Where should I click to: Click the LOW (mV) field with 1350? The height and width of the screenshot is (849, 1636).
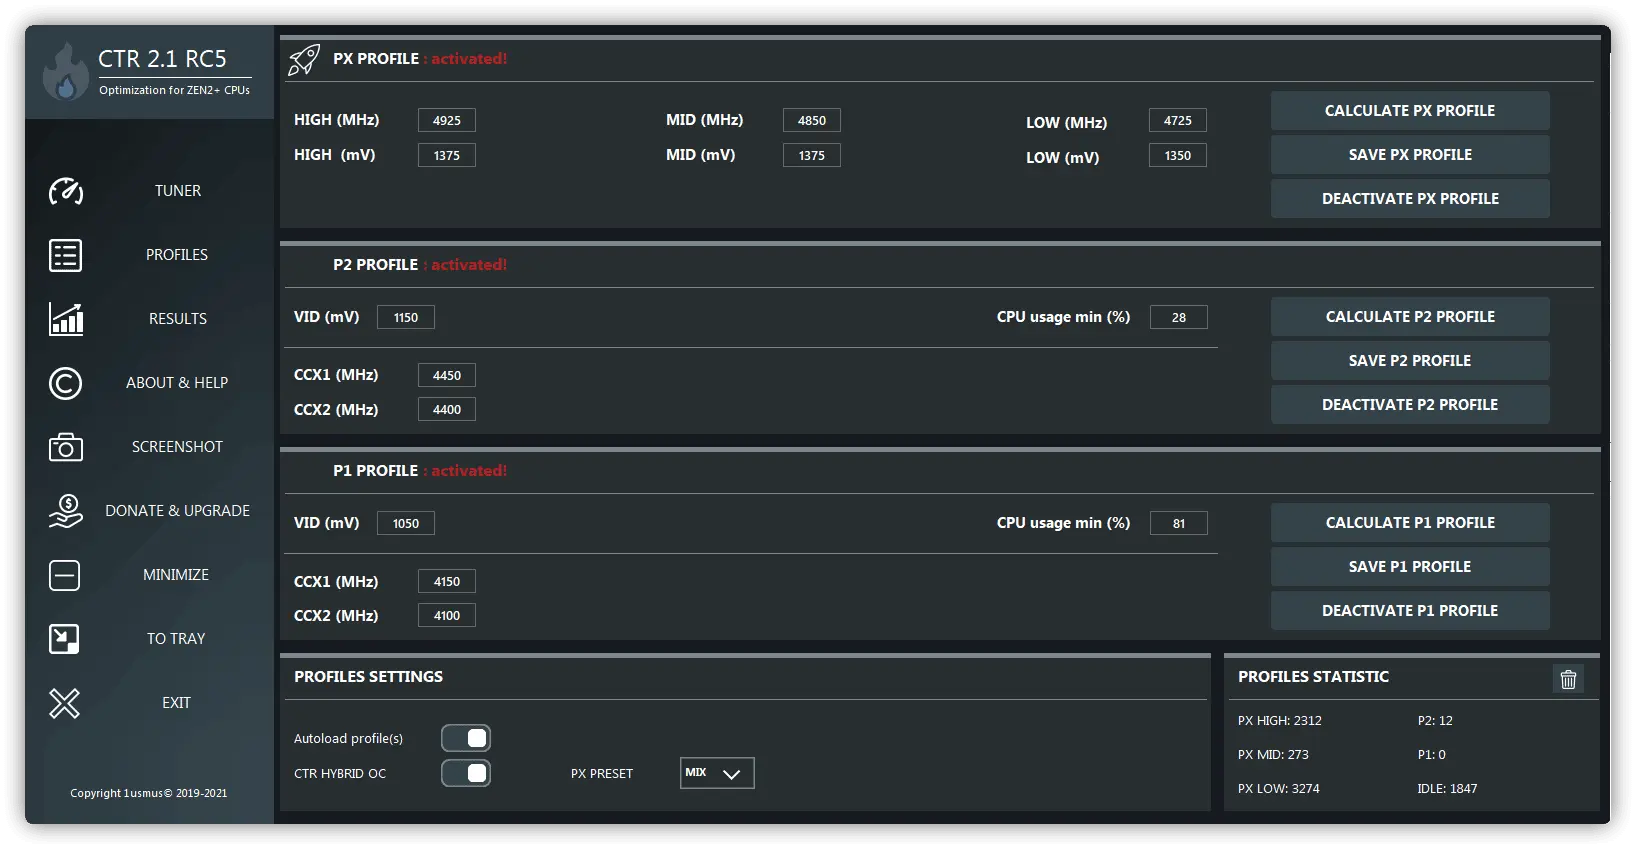[x=1178, y=155]
